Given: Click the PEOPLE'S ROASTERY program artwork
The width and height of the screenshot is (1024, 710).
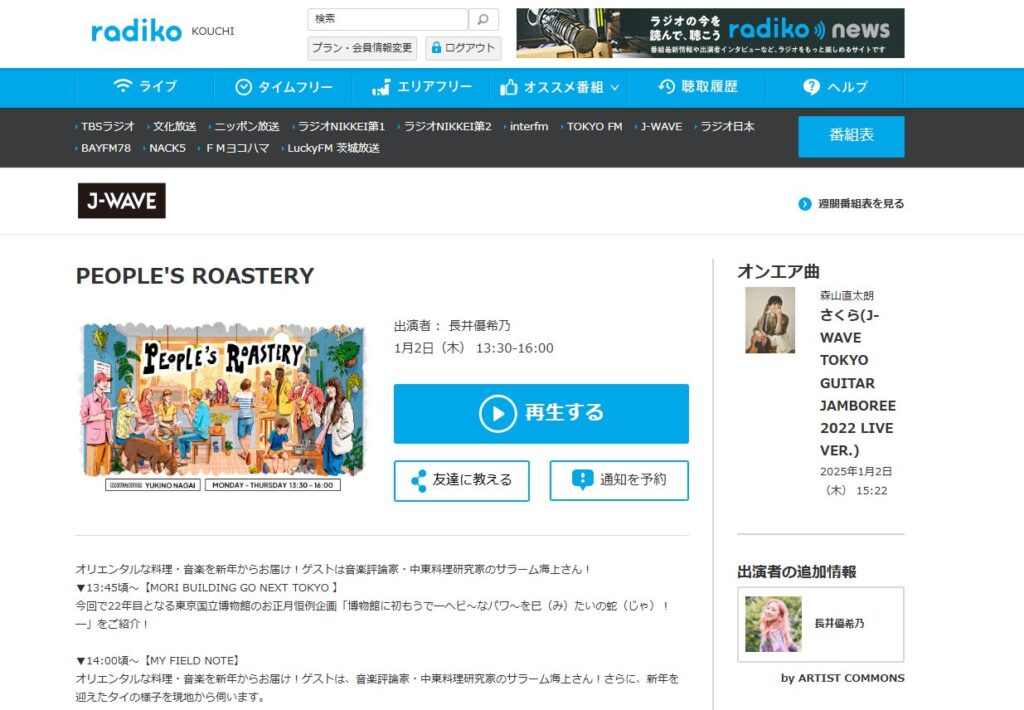Looking at the screenshot, I should (223, 406).
